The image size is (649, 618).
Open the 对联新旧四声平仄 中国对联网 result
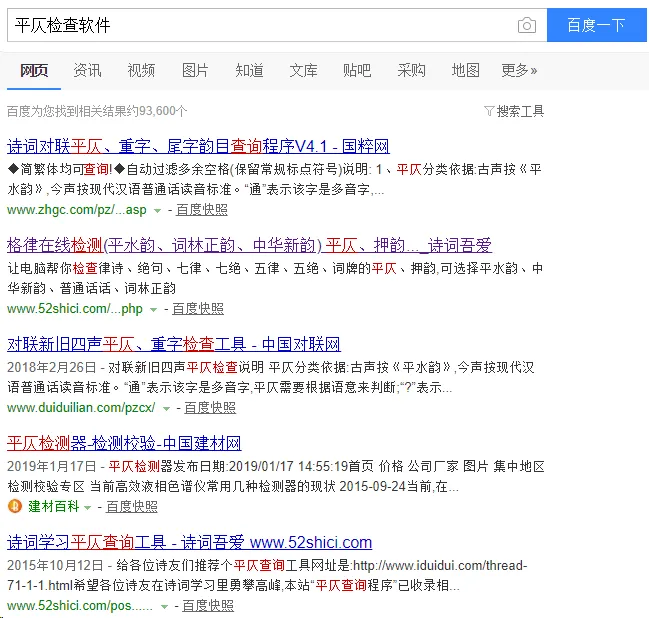click(174, 344)
